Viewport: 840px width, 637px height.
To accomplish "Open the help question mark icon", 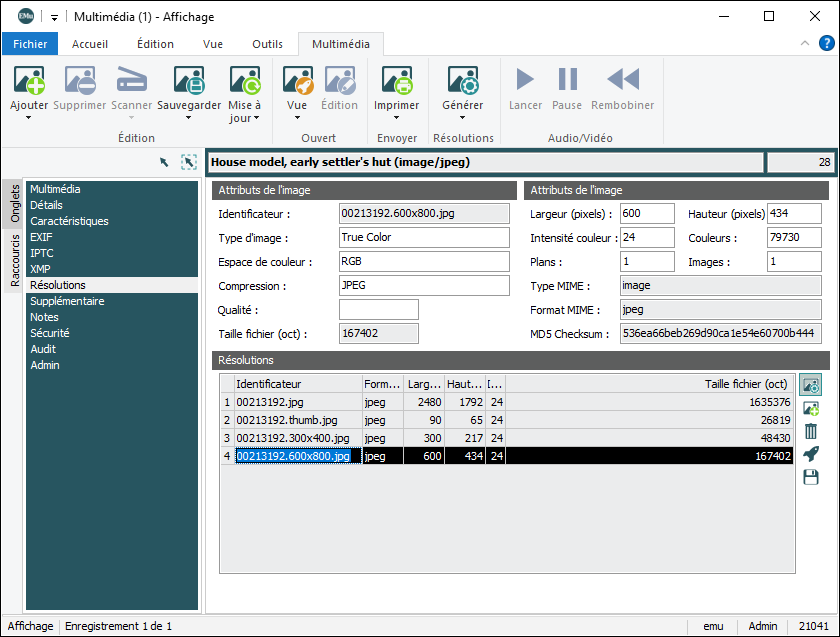I will coord(826,43).
